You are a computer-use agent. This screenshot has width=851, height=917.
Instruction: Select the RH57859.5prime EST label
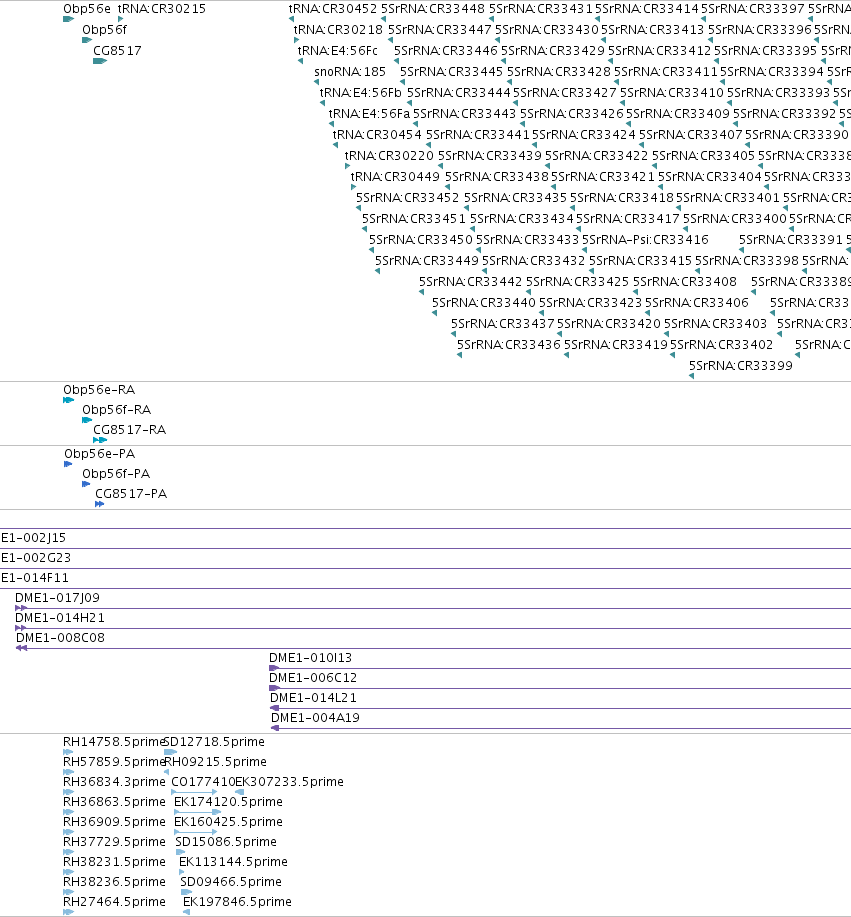pyautogui.click(x=113, y=762)
